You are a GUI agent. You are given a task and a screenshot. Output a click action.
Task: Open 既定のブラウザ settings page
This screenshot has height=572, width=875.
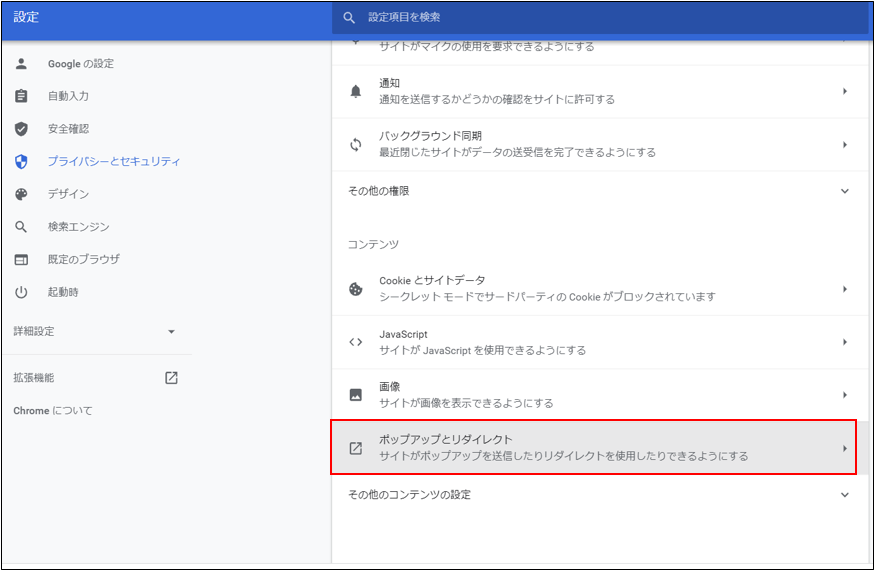coord(84,259)
